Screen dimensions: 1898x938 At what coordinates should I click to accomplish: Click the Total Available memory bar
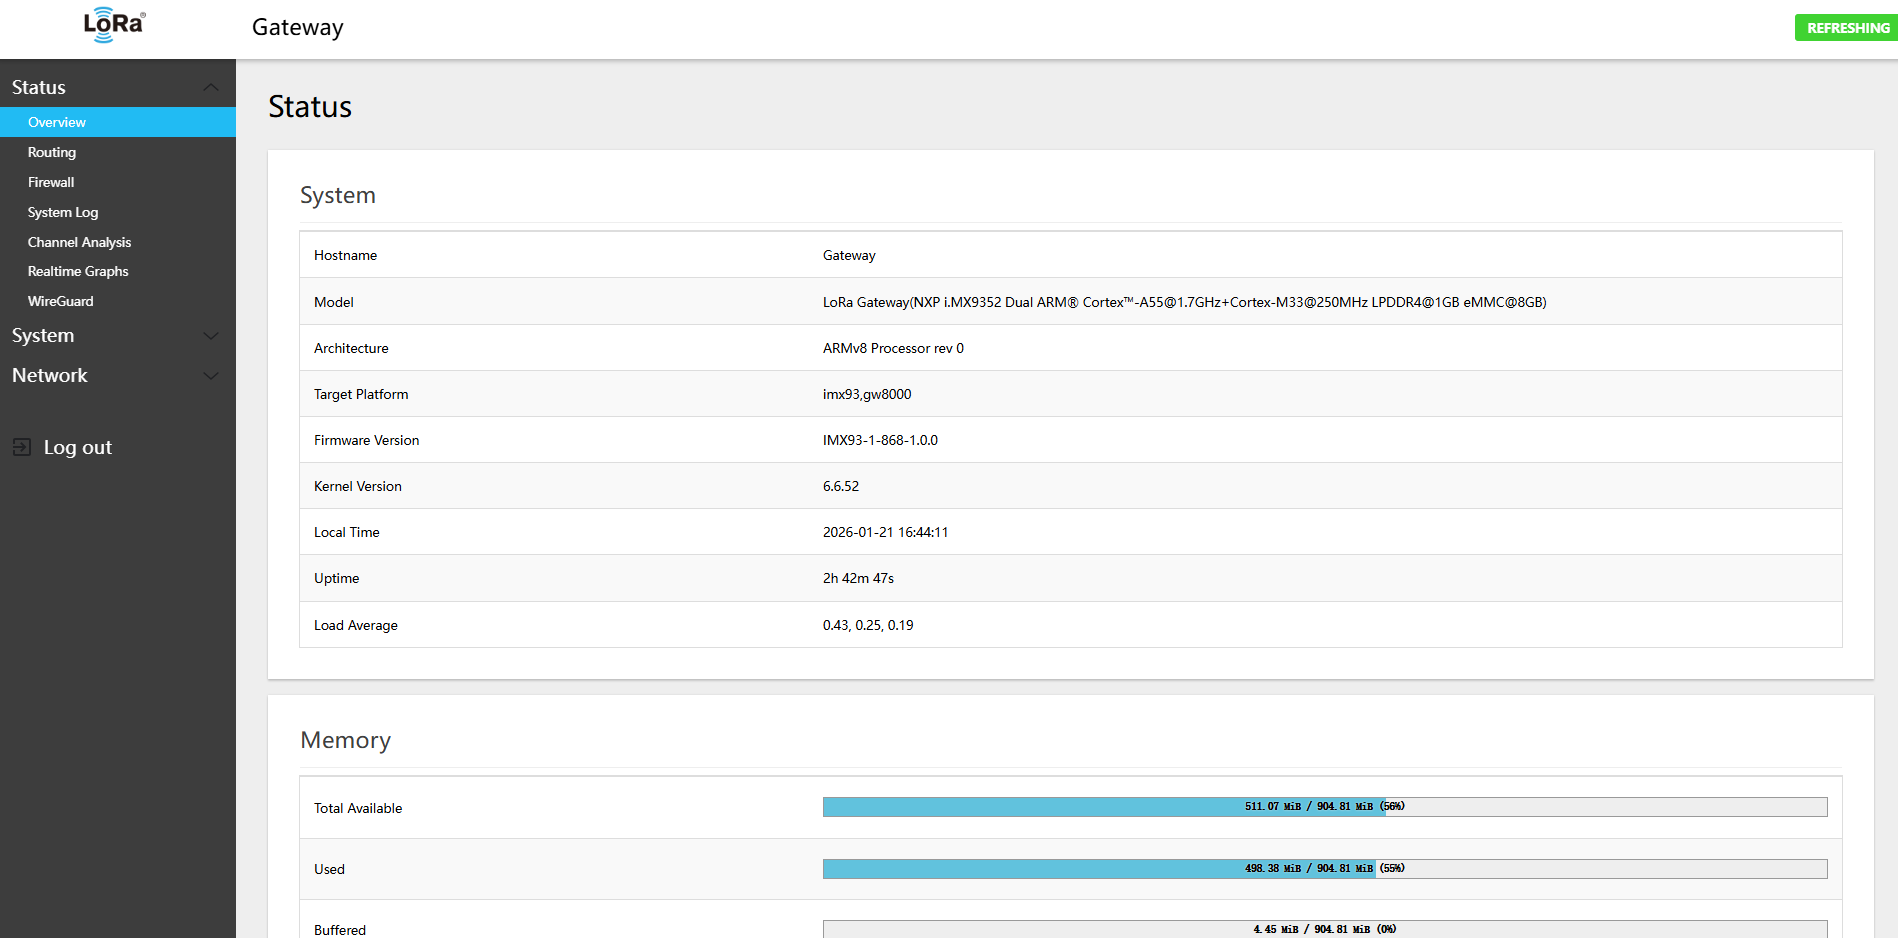[1324, 807]
